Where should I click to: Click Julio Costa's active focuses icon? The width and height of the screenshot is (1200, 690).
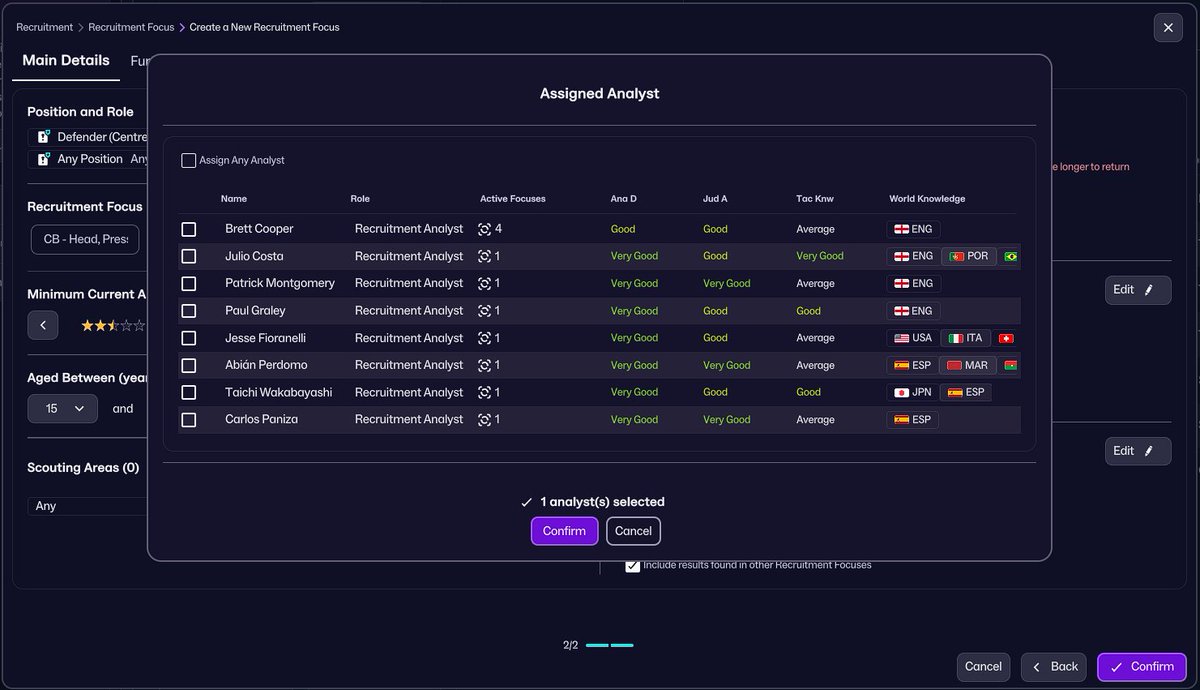pos(484,256)
